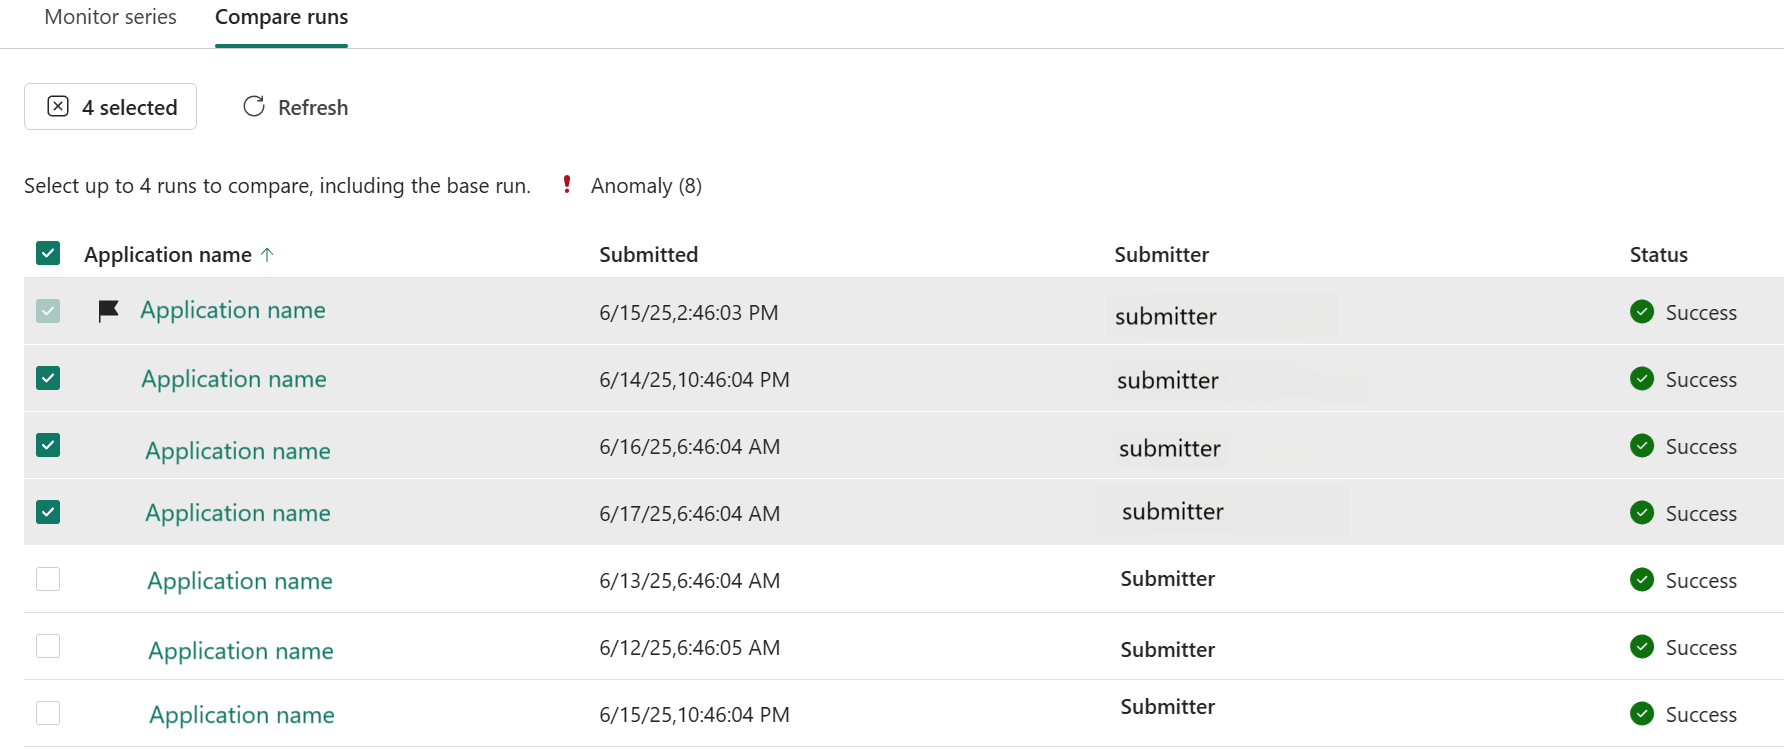The height and width of the screenshot is (749, 1784).
Task: Switch to the Monitor series tab
Action: pyautogui.click(x=111, y=17)
